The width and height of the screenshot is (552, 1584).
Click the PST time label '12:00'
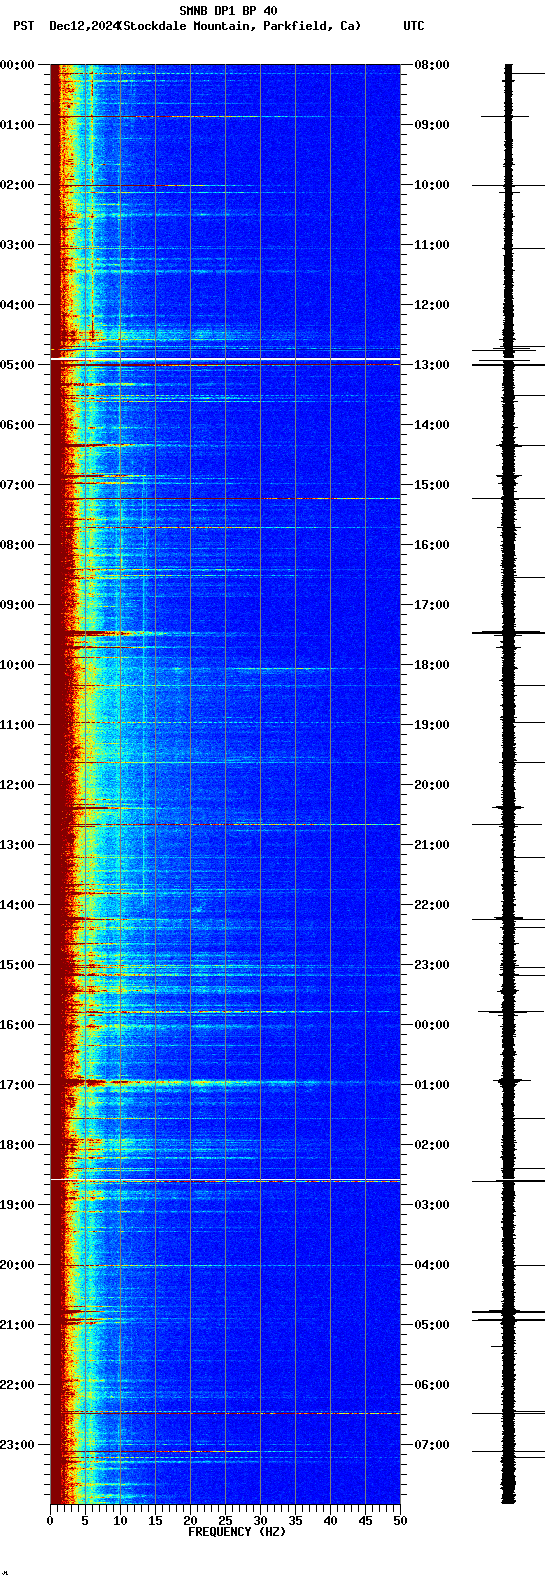(17, 785)
